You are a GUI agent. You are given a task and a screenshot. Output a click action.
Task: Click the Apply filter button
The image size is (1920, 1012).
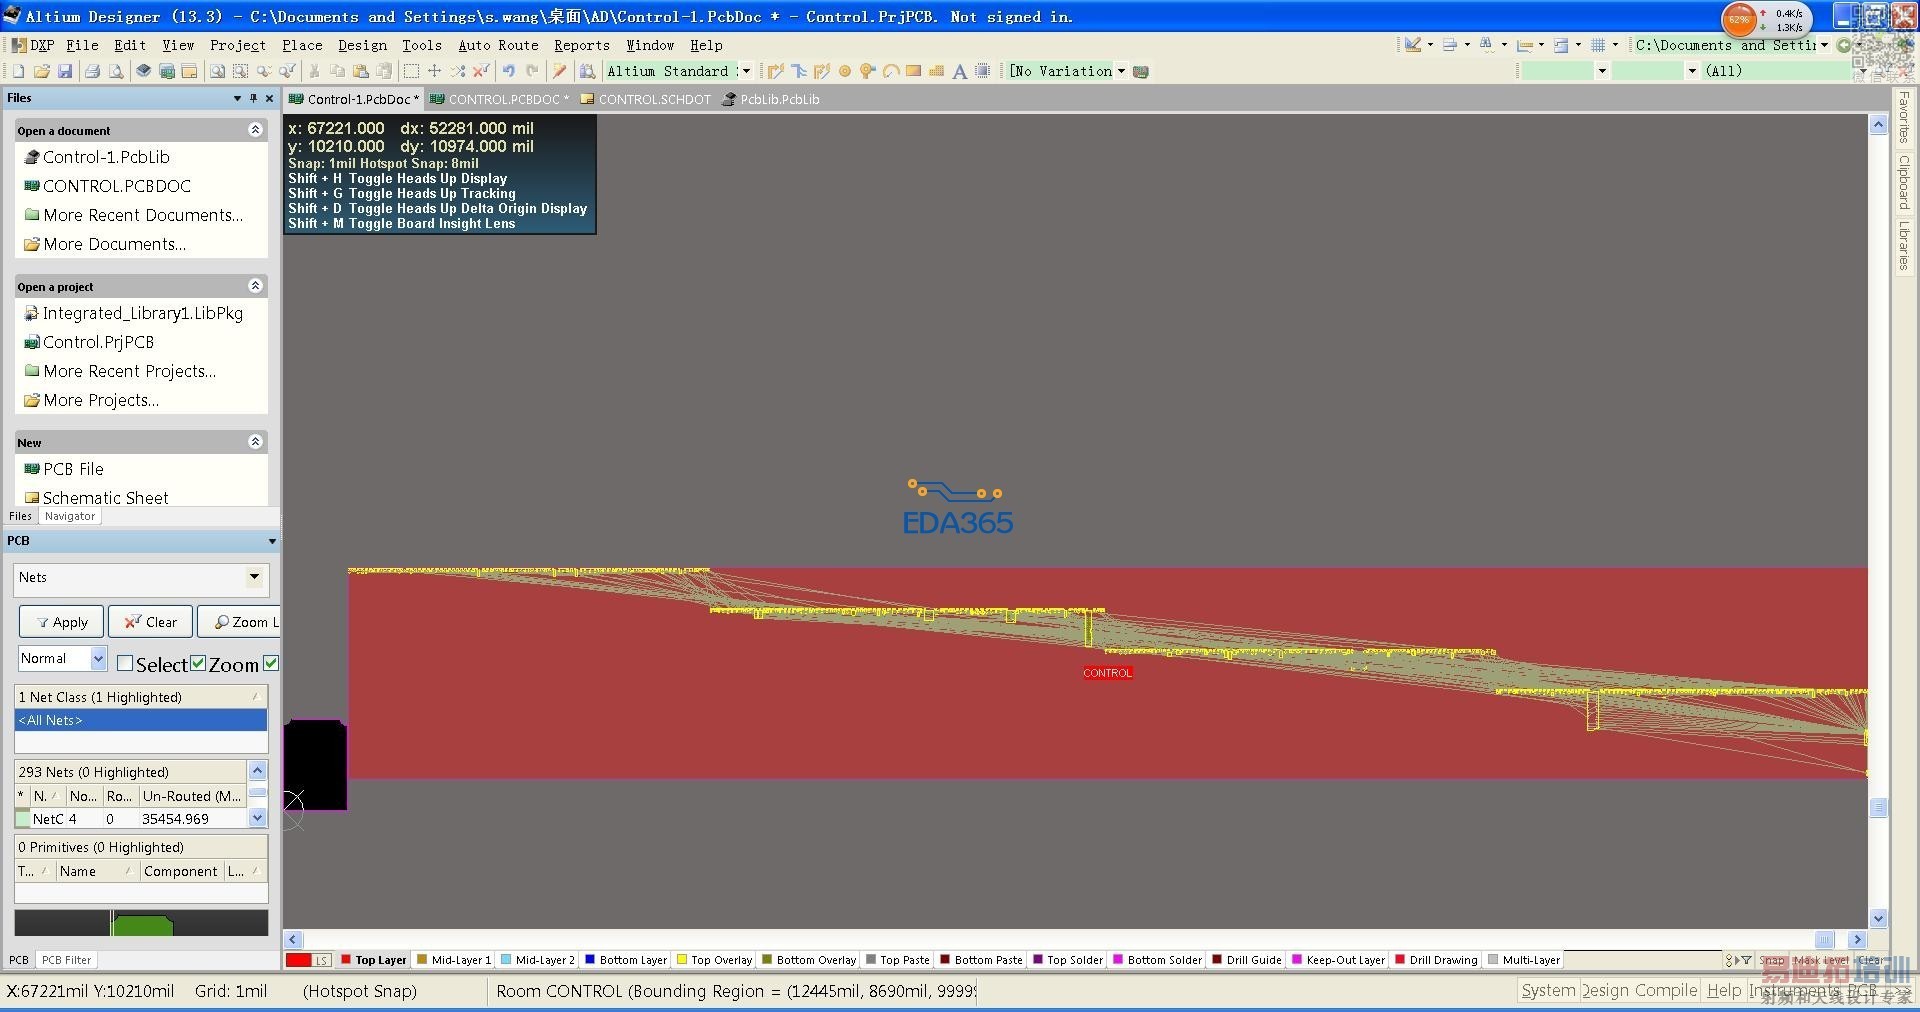click(62, 622)
